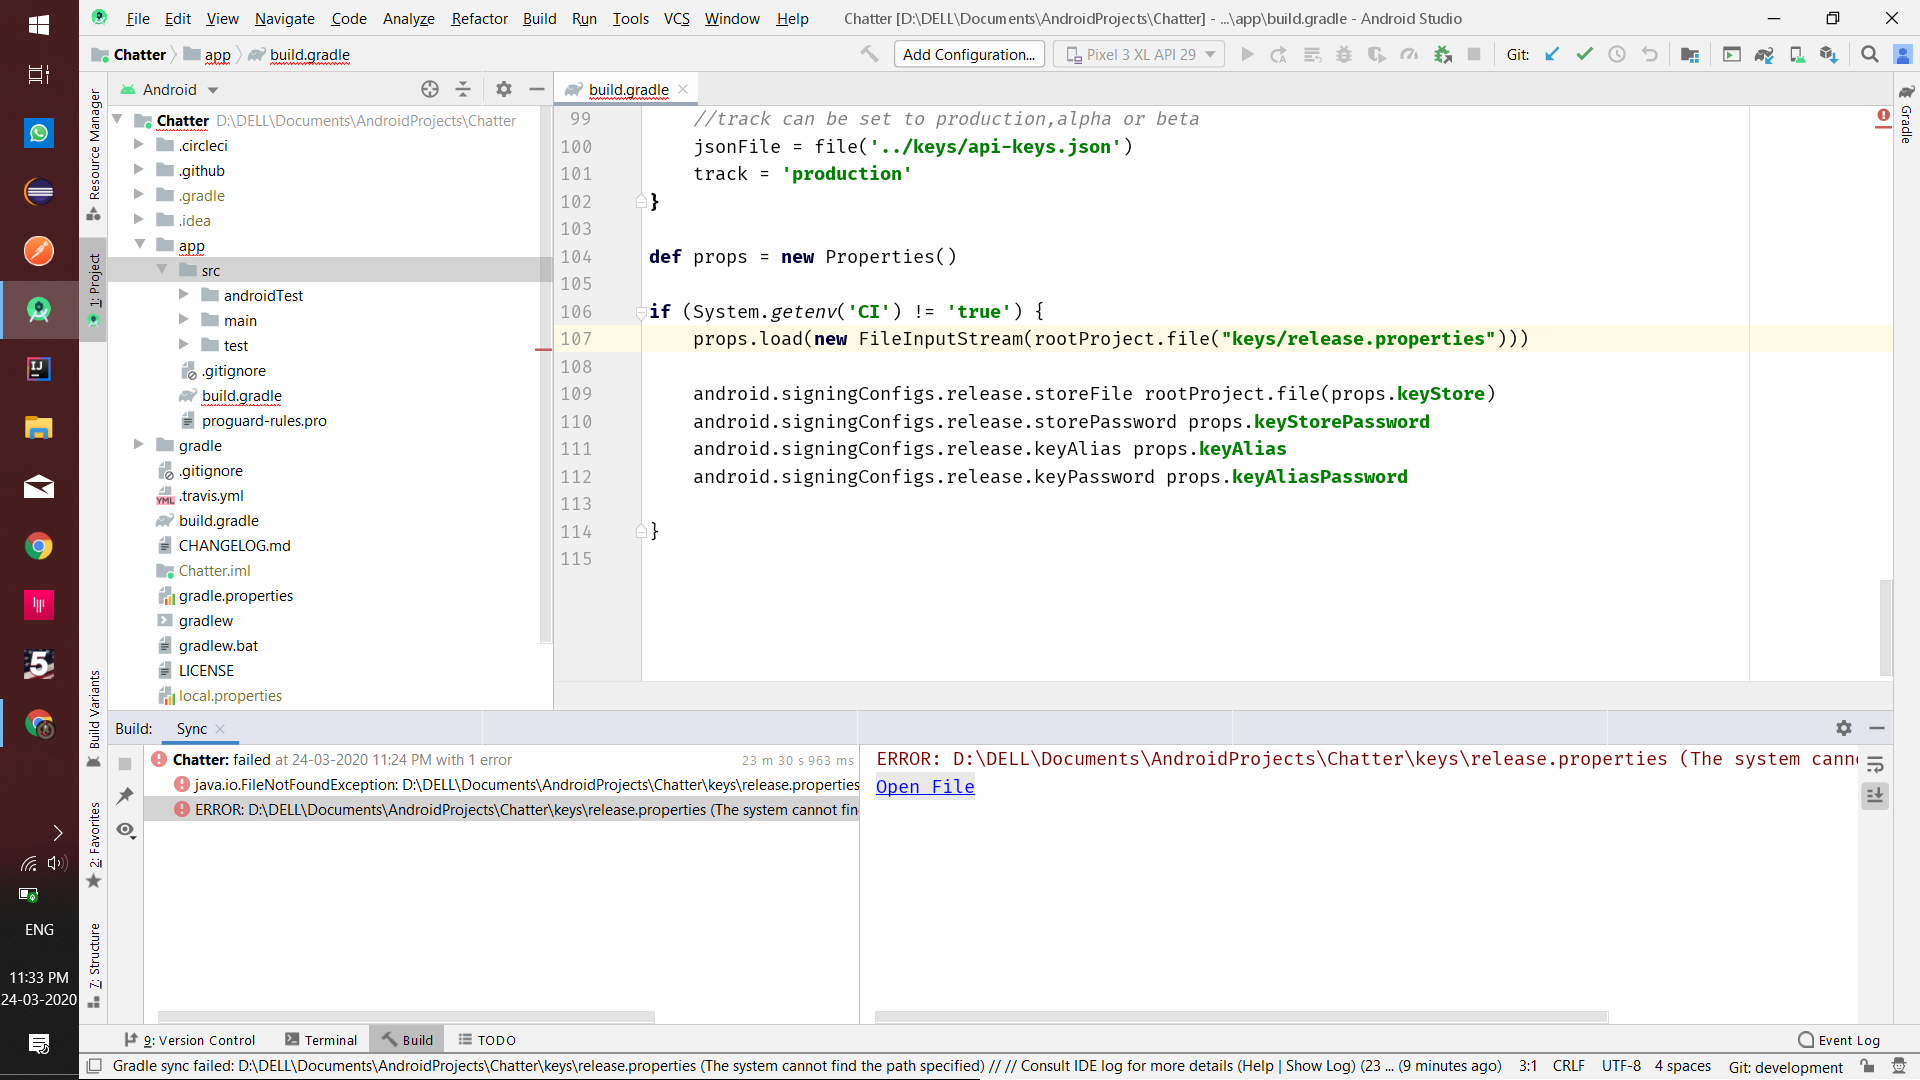The height and width of the screenshot is (1080, 1920).
Task: Expand the gradle folder
Action: [x=139, y=445]
